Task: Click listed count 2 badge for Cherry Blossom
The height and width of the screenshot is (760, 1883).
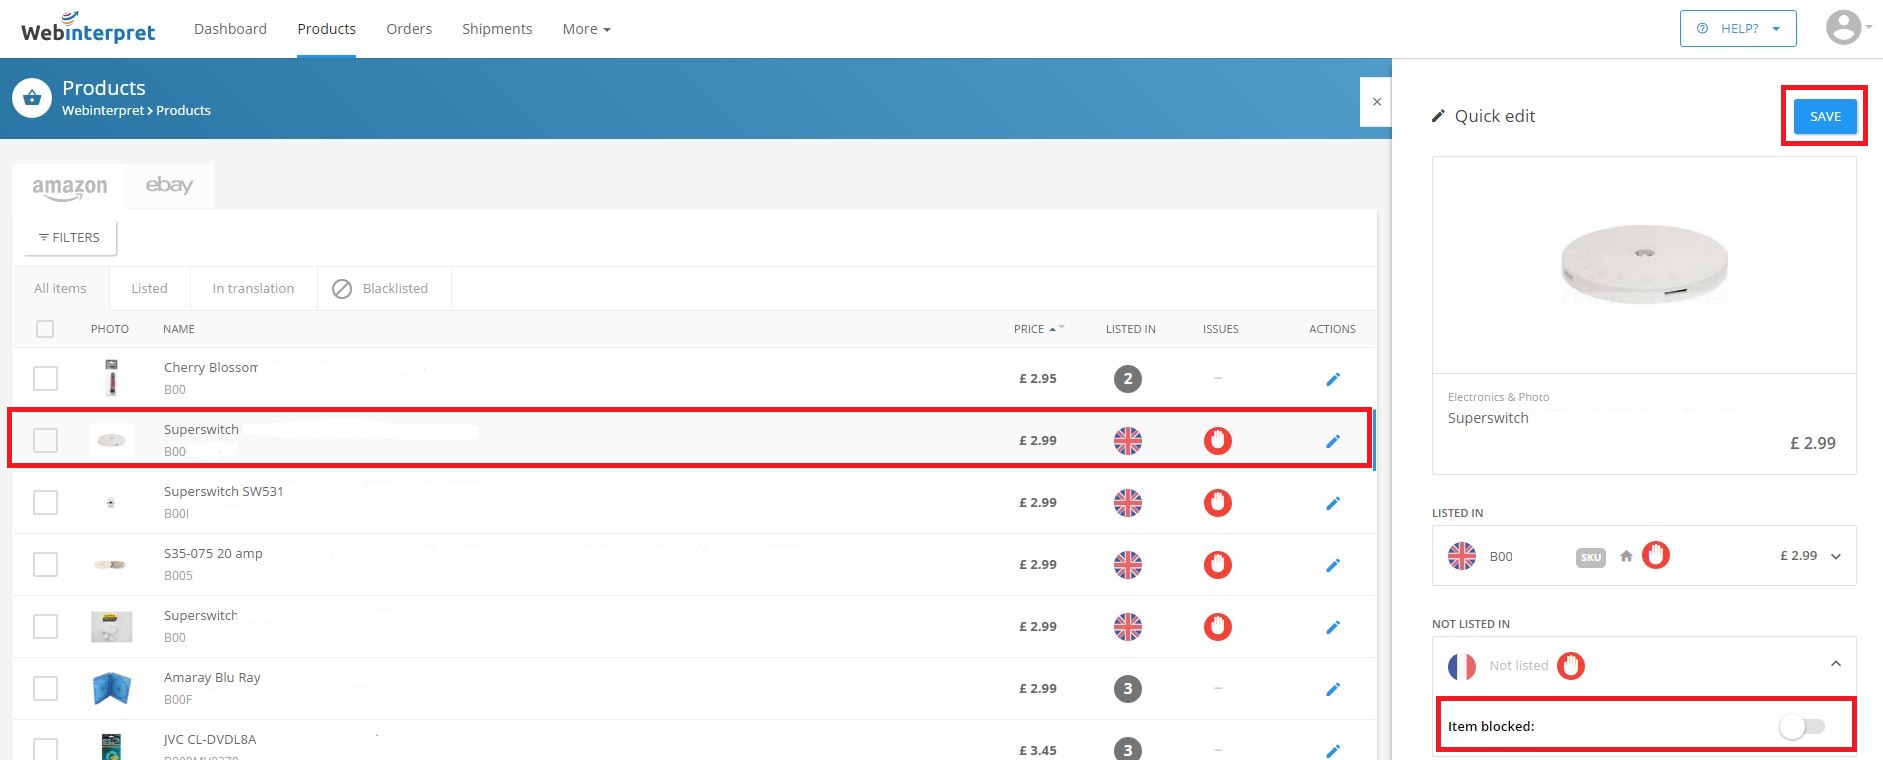Action: [x=1128, y=379]
